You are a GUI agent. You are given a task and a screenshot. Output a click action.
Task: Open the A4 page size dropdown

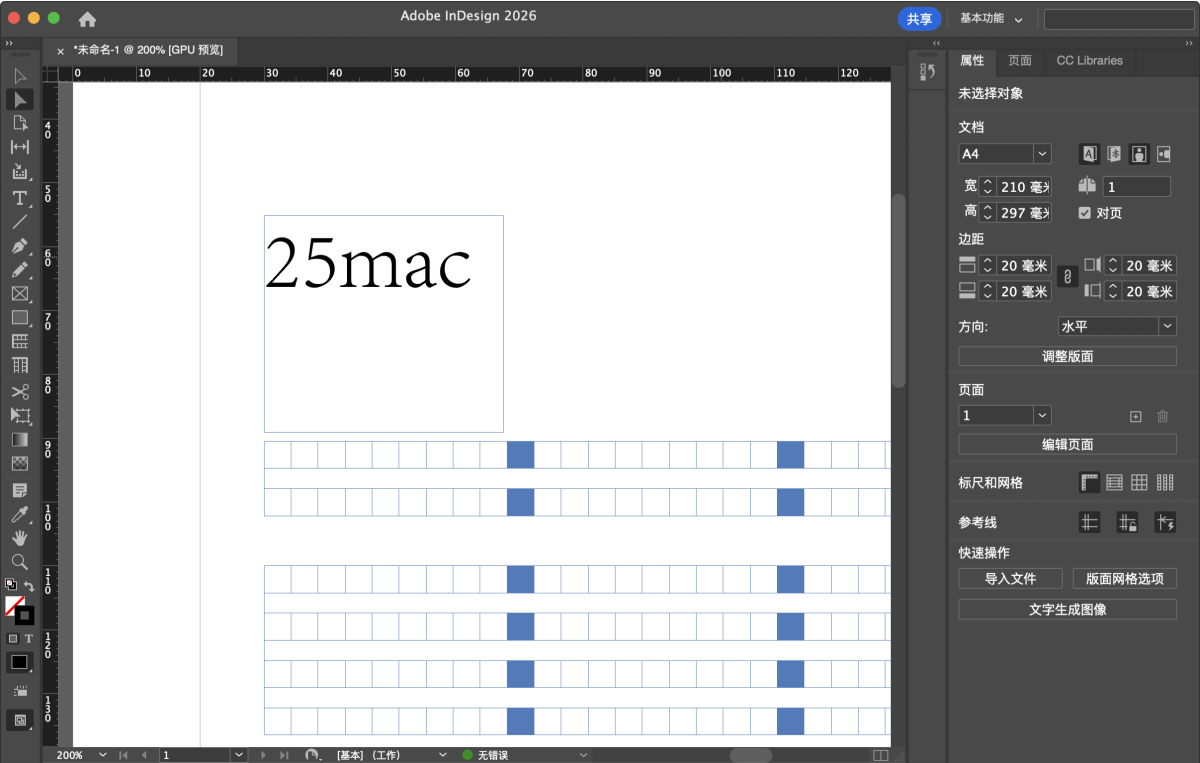coord(1042,154)
